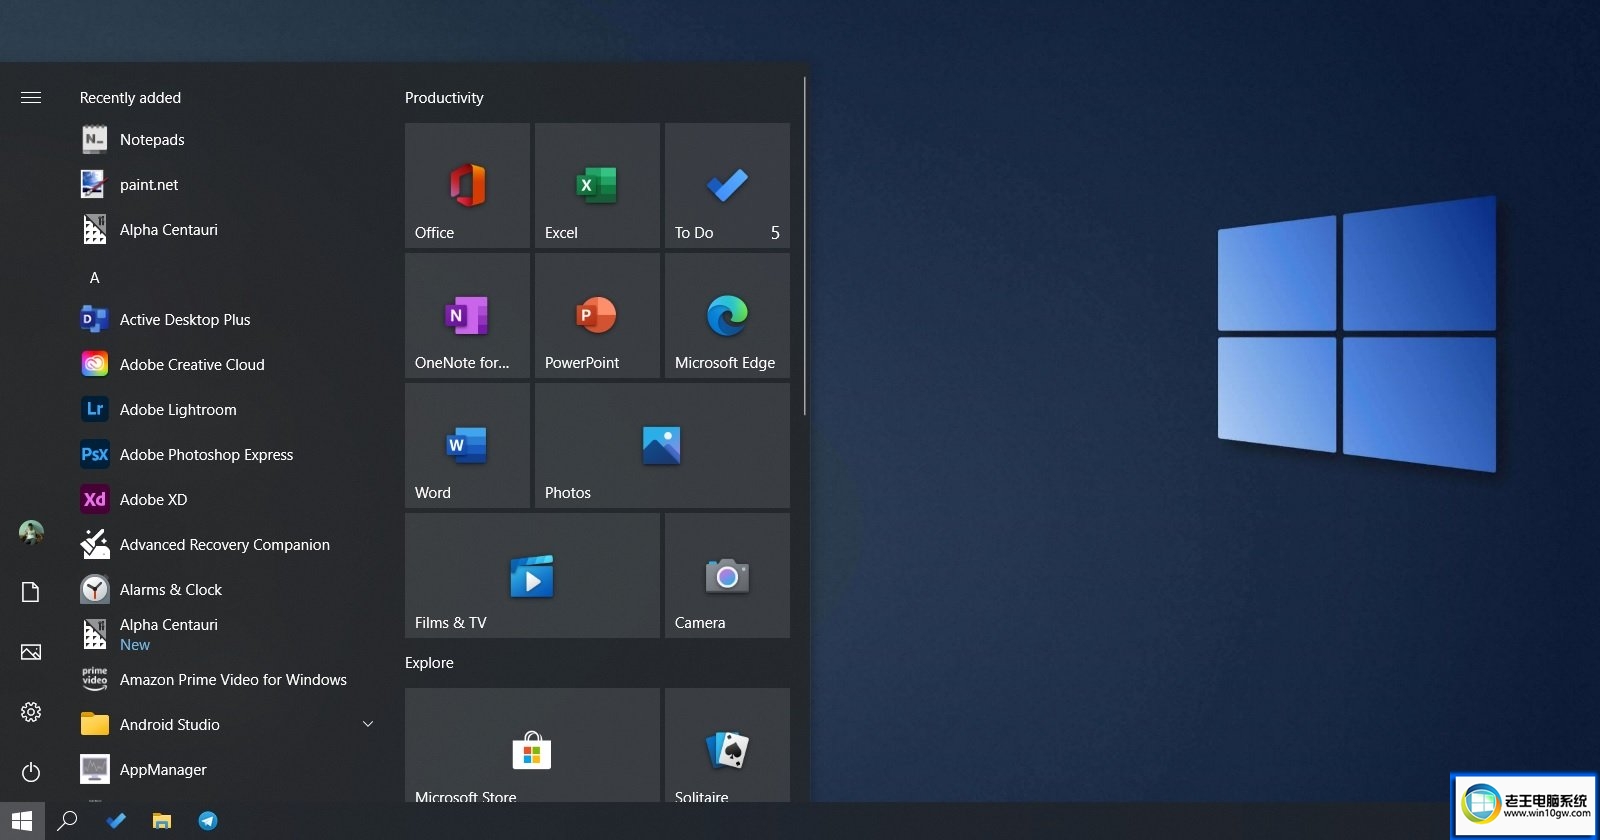Open Settings gear in Start sidebar

[31, 712]
